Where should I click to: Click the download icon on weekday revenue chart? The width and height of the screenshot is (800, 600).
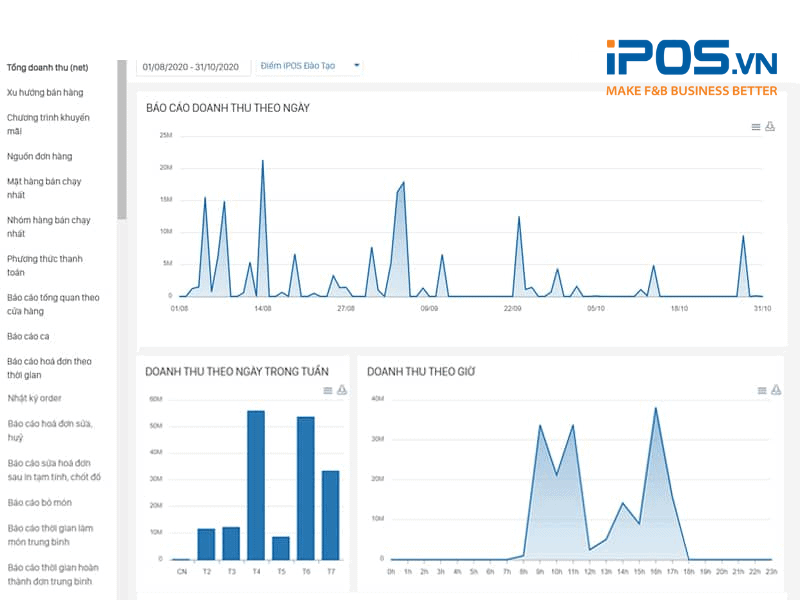[341, 390]
